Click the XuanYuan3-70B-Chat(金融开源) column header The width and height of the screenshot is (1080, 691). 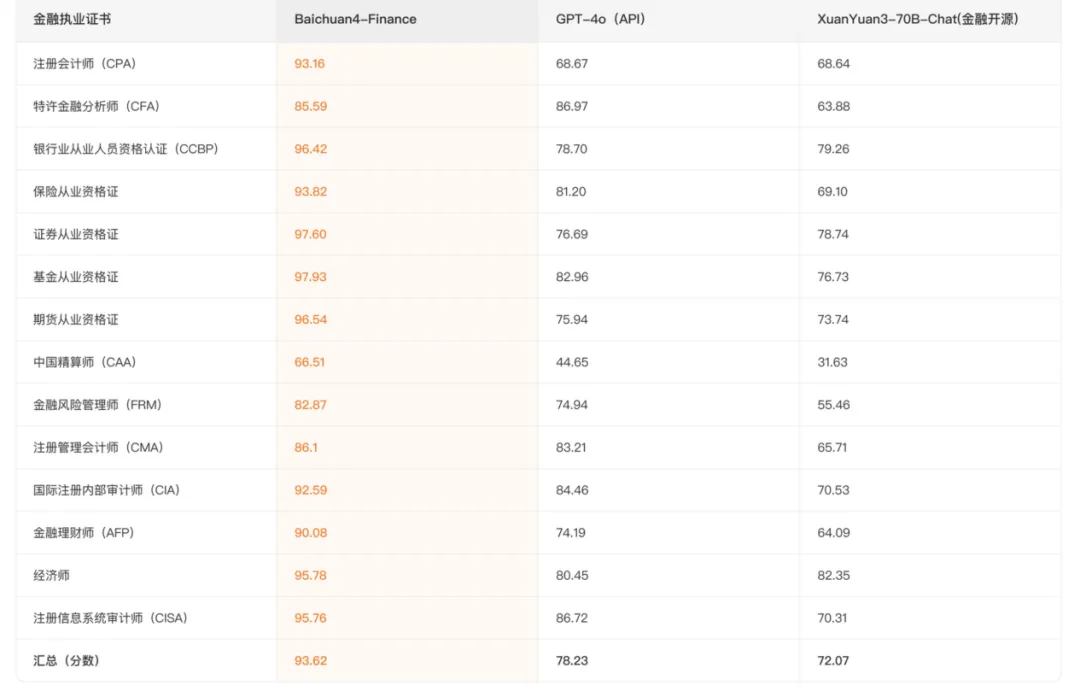918,19
